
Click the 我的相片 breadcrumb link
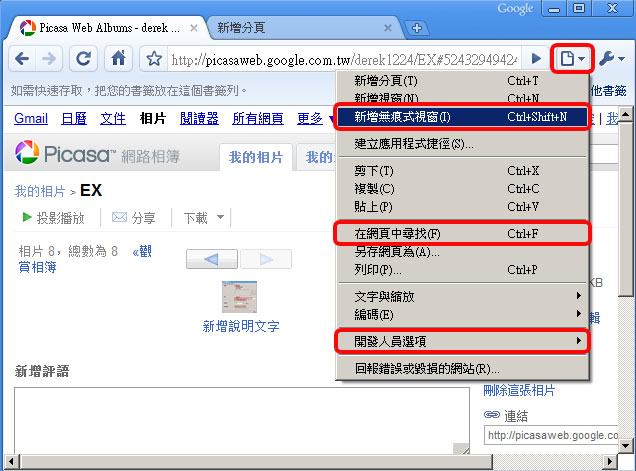click(40, 191)
